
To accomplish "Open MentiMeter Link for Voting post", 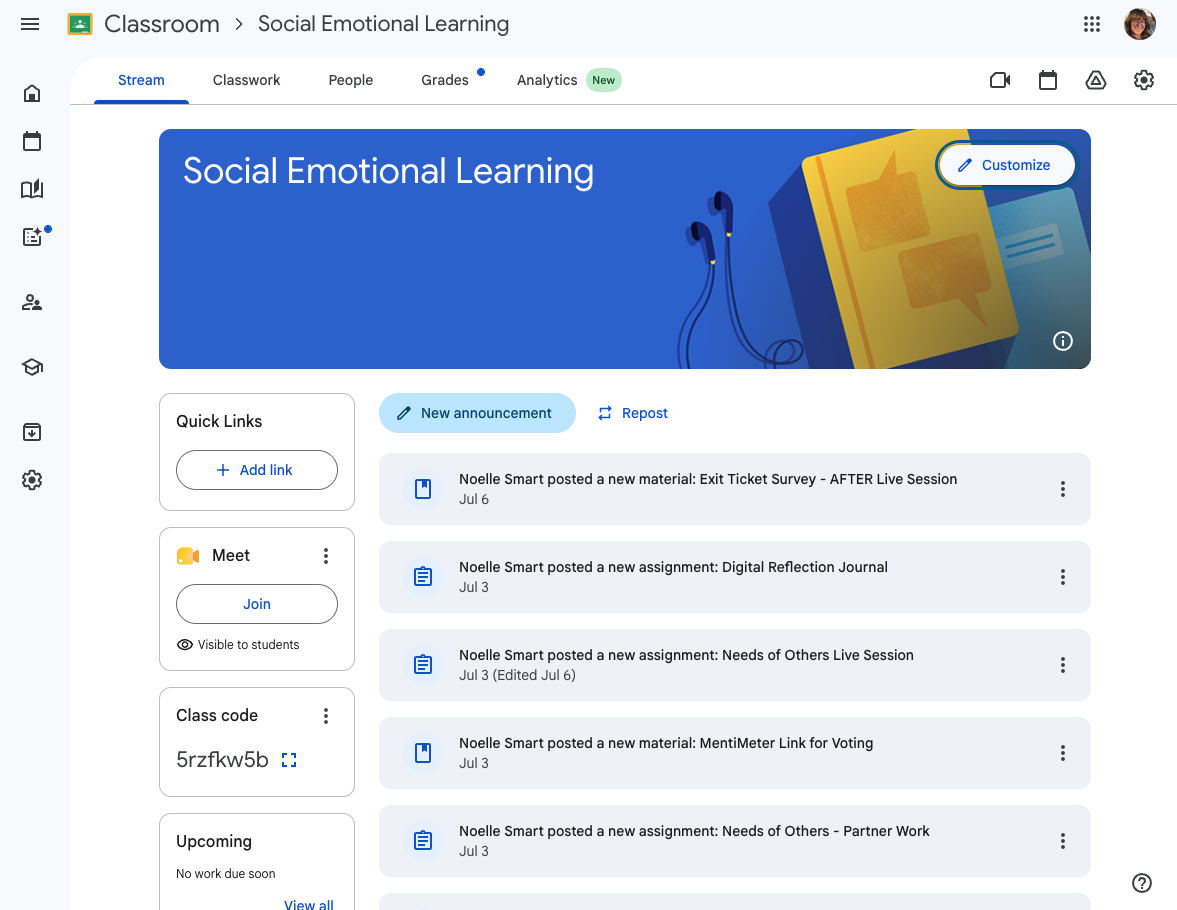I will (x=734, y=753).
